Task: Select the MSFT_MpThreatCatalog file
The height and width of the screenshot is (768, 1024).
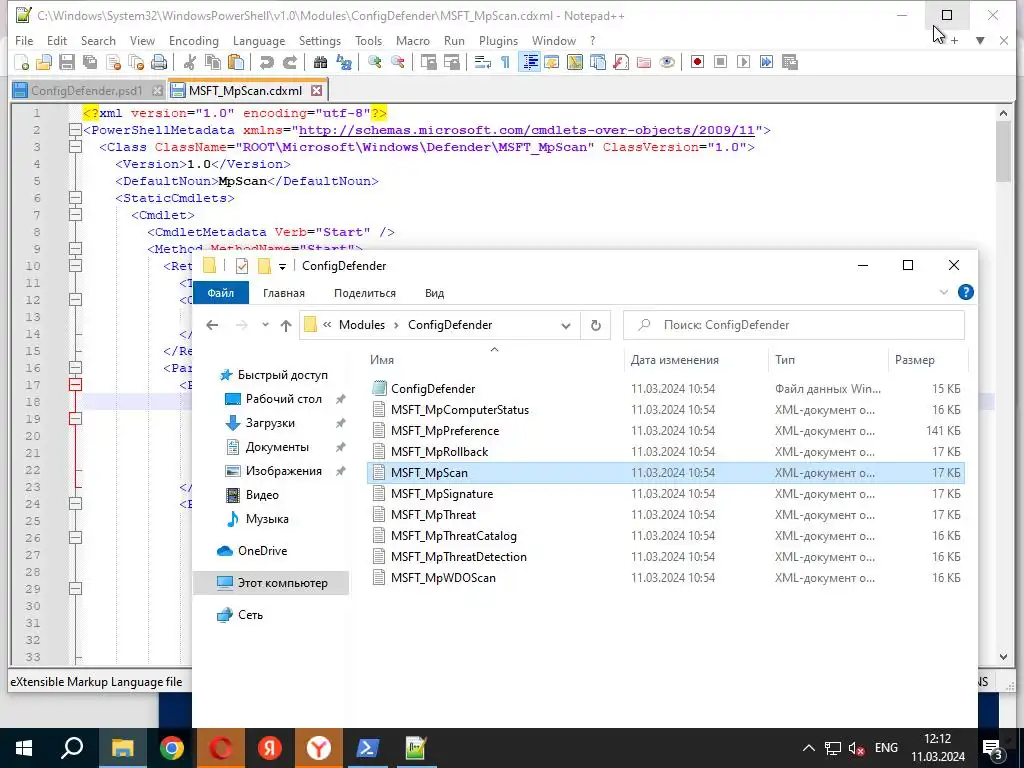Action: [x=666, y=536]
